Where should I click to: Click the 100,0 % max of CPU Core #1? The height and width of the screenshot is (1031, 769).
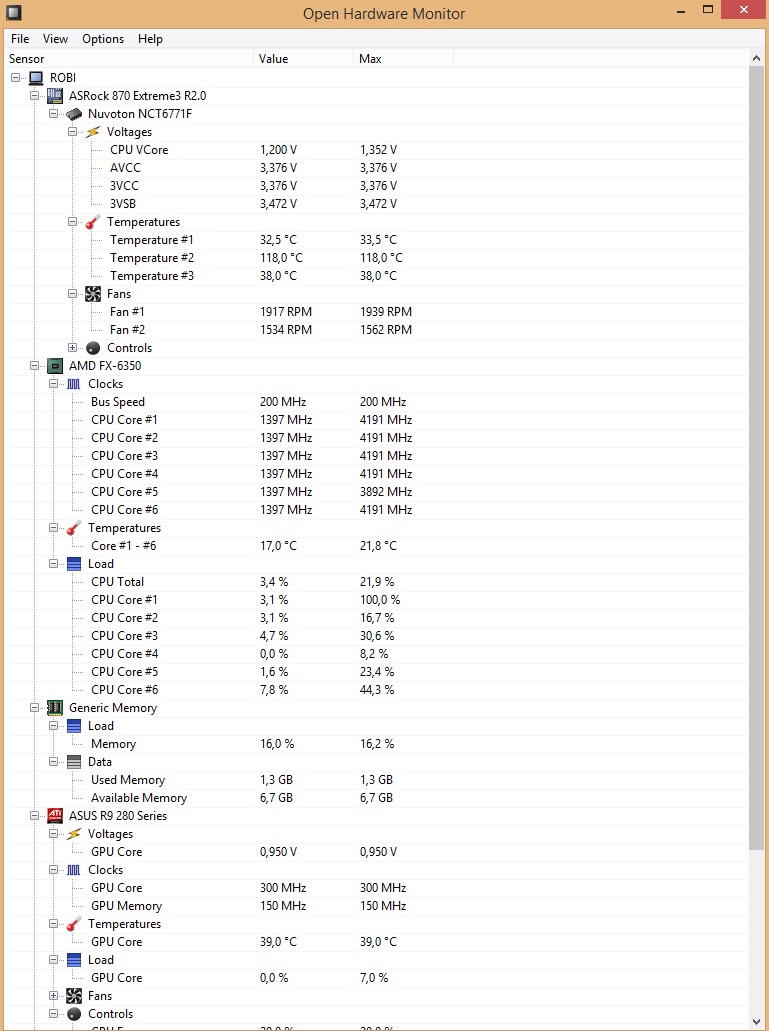[x=380, y=600]
